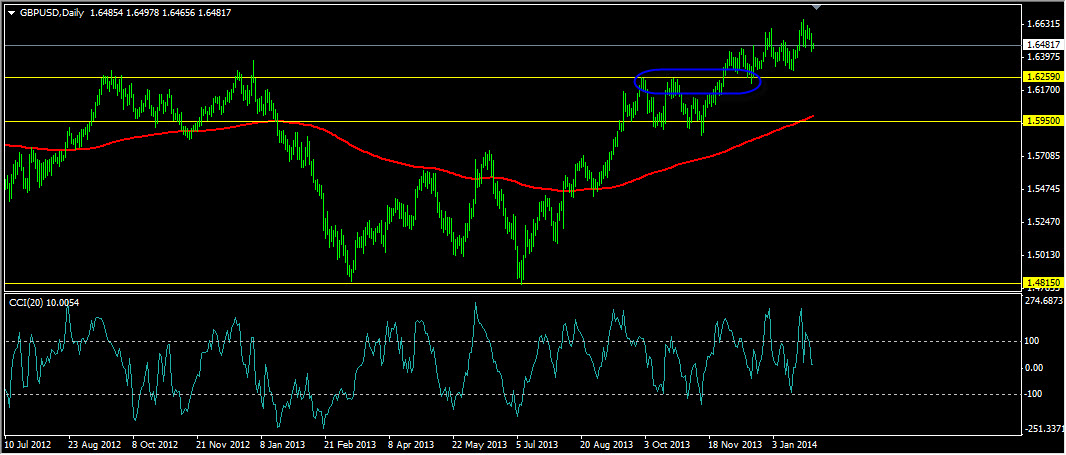Select the yellow 1.62590 price level label
Screen dimensions: 1066x455
coord(1041,76)
